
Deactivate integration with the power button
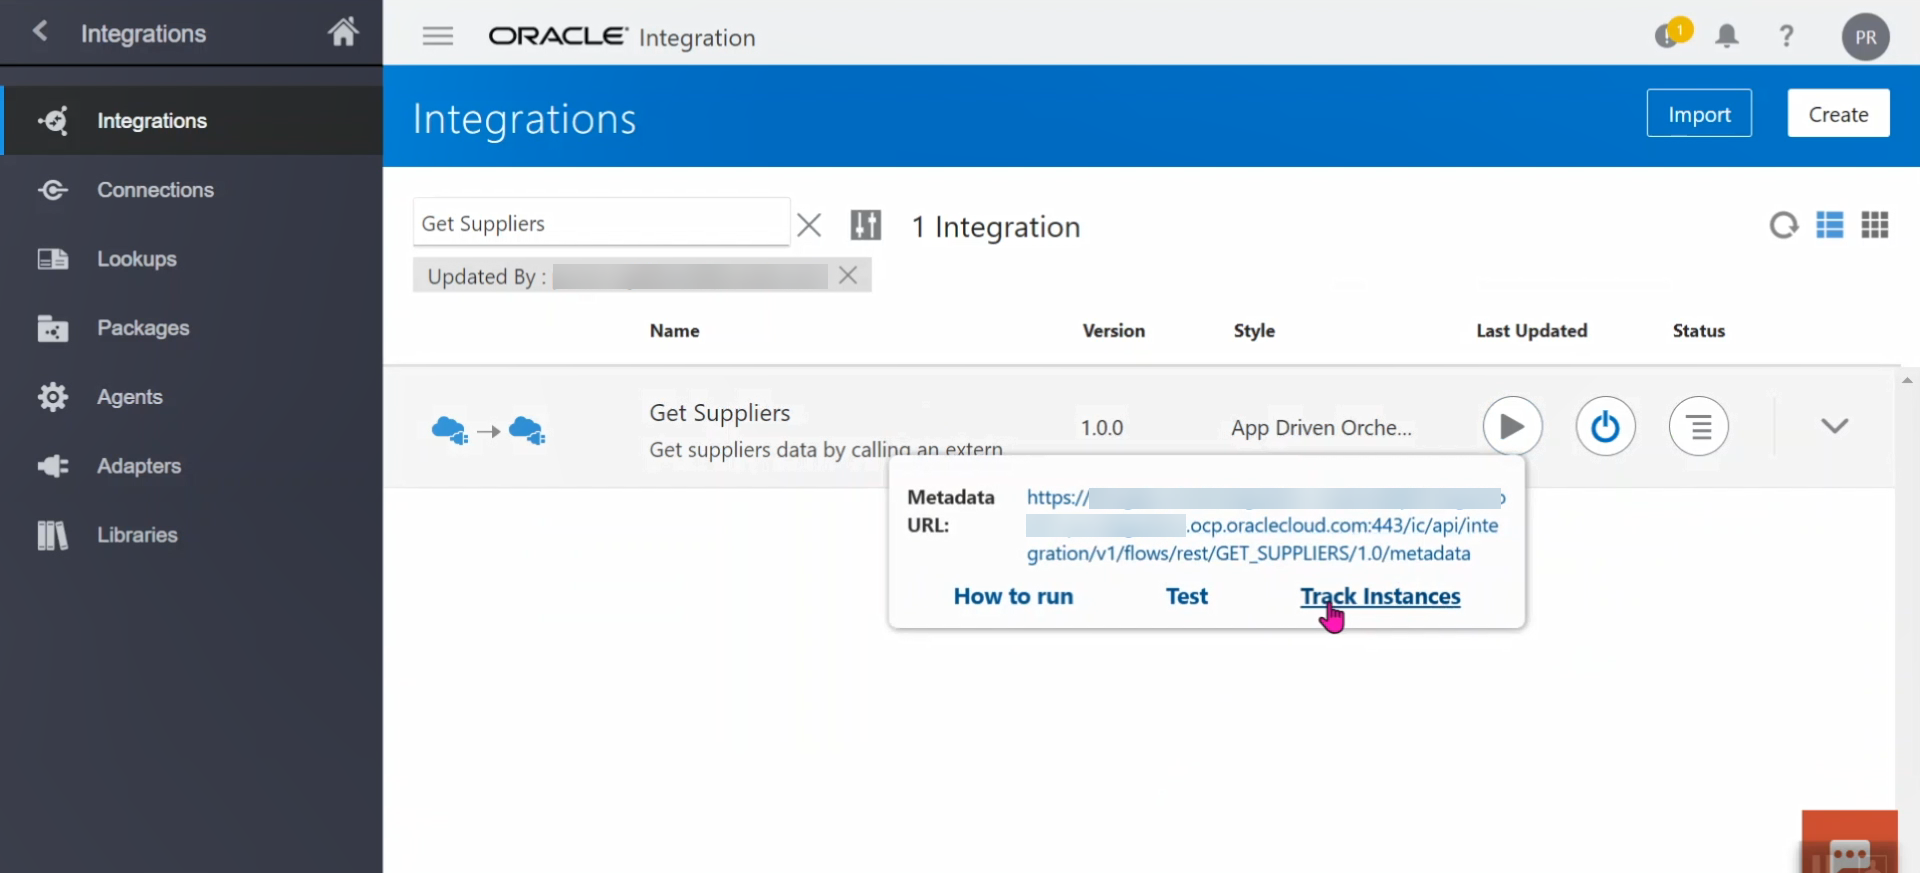1605,427
